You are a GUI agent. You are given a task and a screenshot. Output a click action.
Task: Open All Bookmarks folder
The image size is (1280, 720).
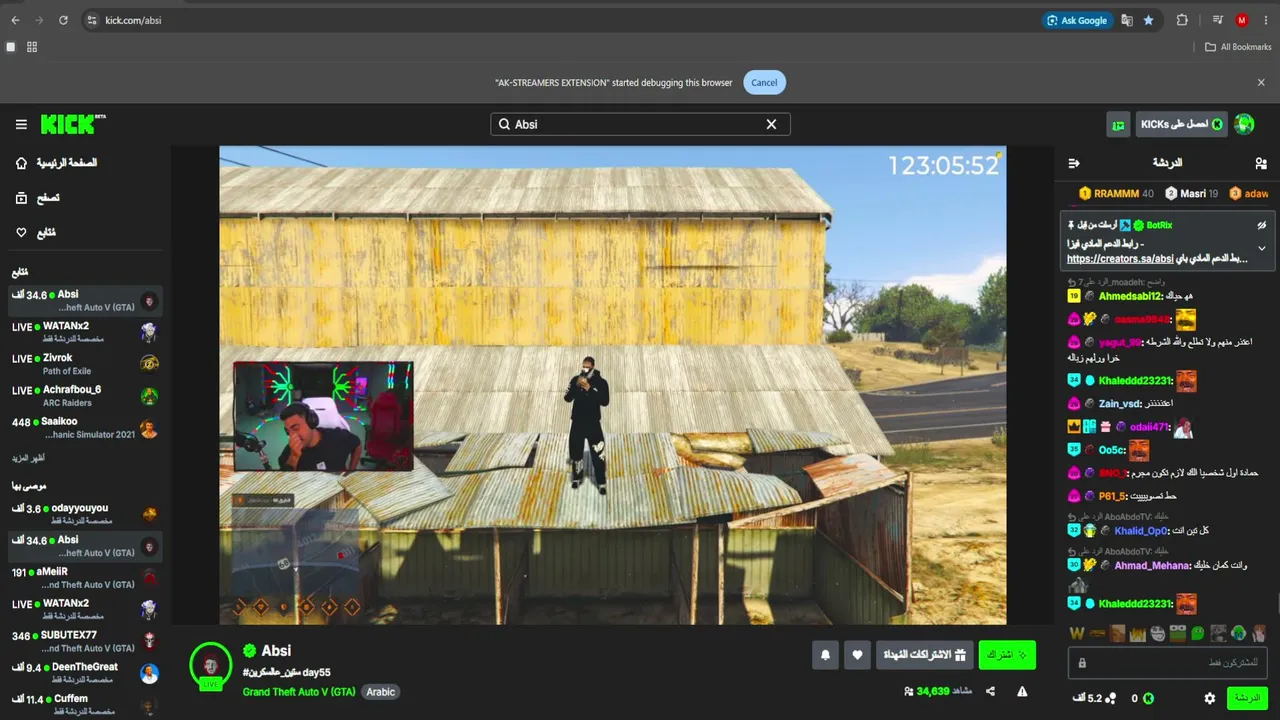point(1238,47)
